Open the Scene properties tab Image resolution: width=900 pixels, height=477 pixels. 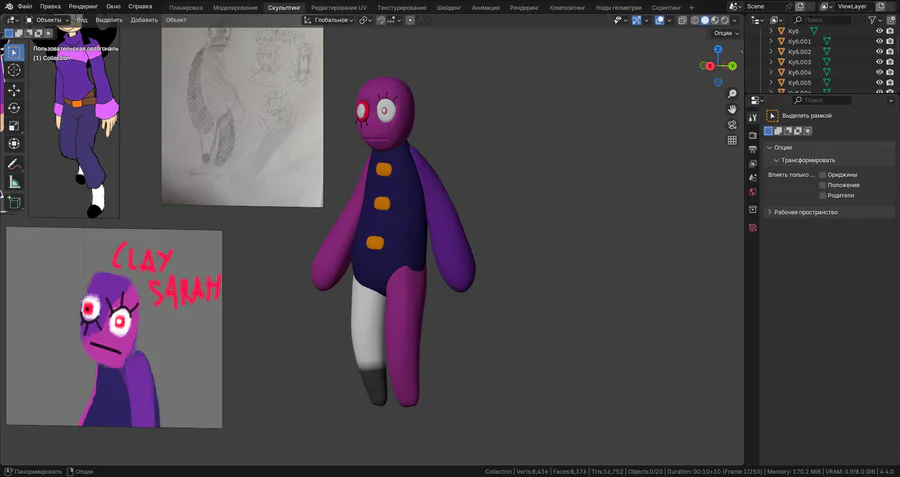point(753,178)
